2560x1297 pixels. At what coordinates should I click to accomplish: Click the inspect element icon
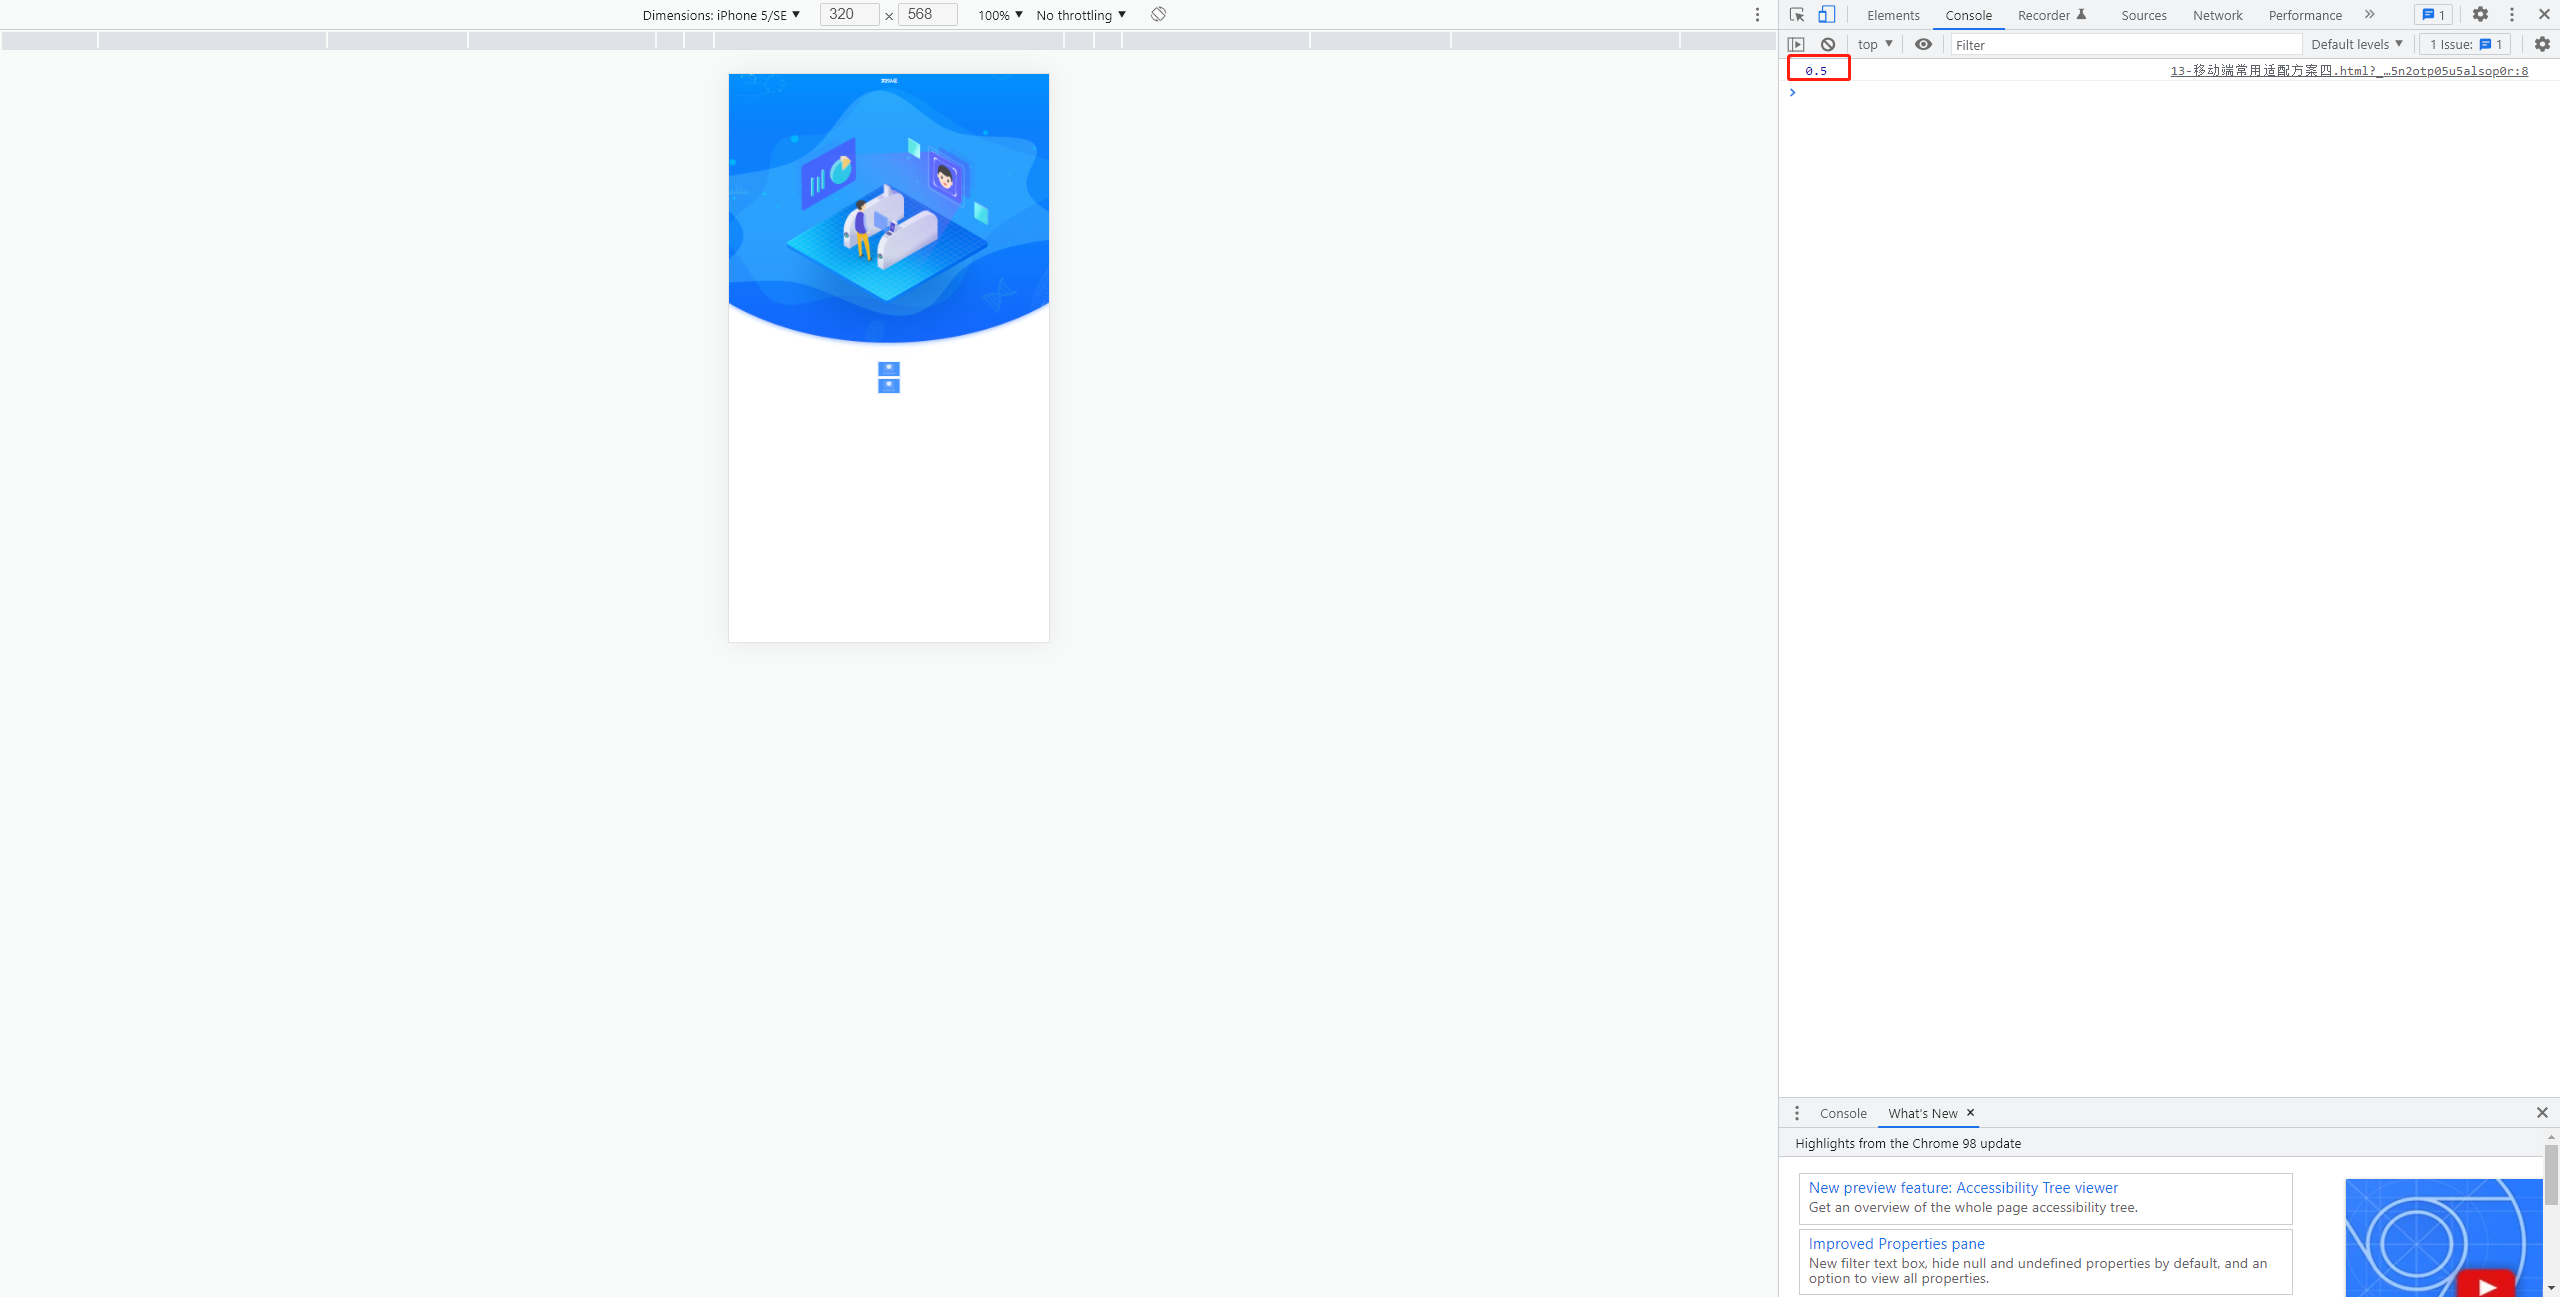click(1798, 15)
